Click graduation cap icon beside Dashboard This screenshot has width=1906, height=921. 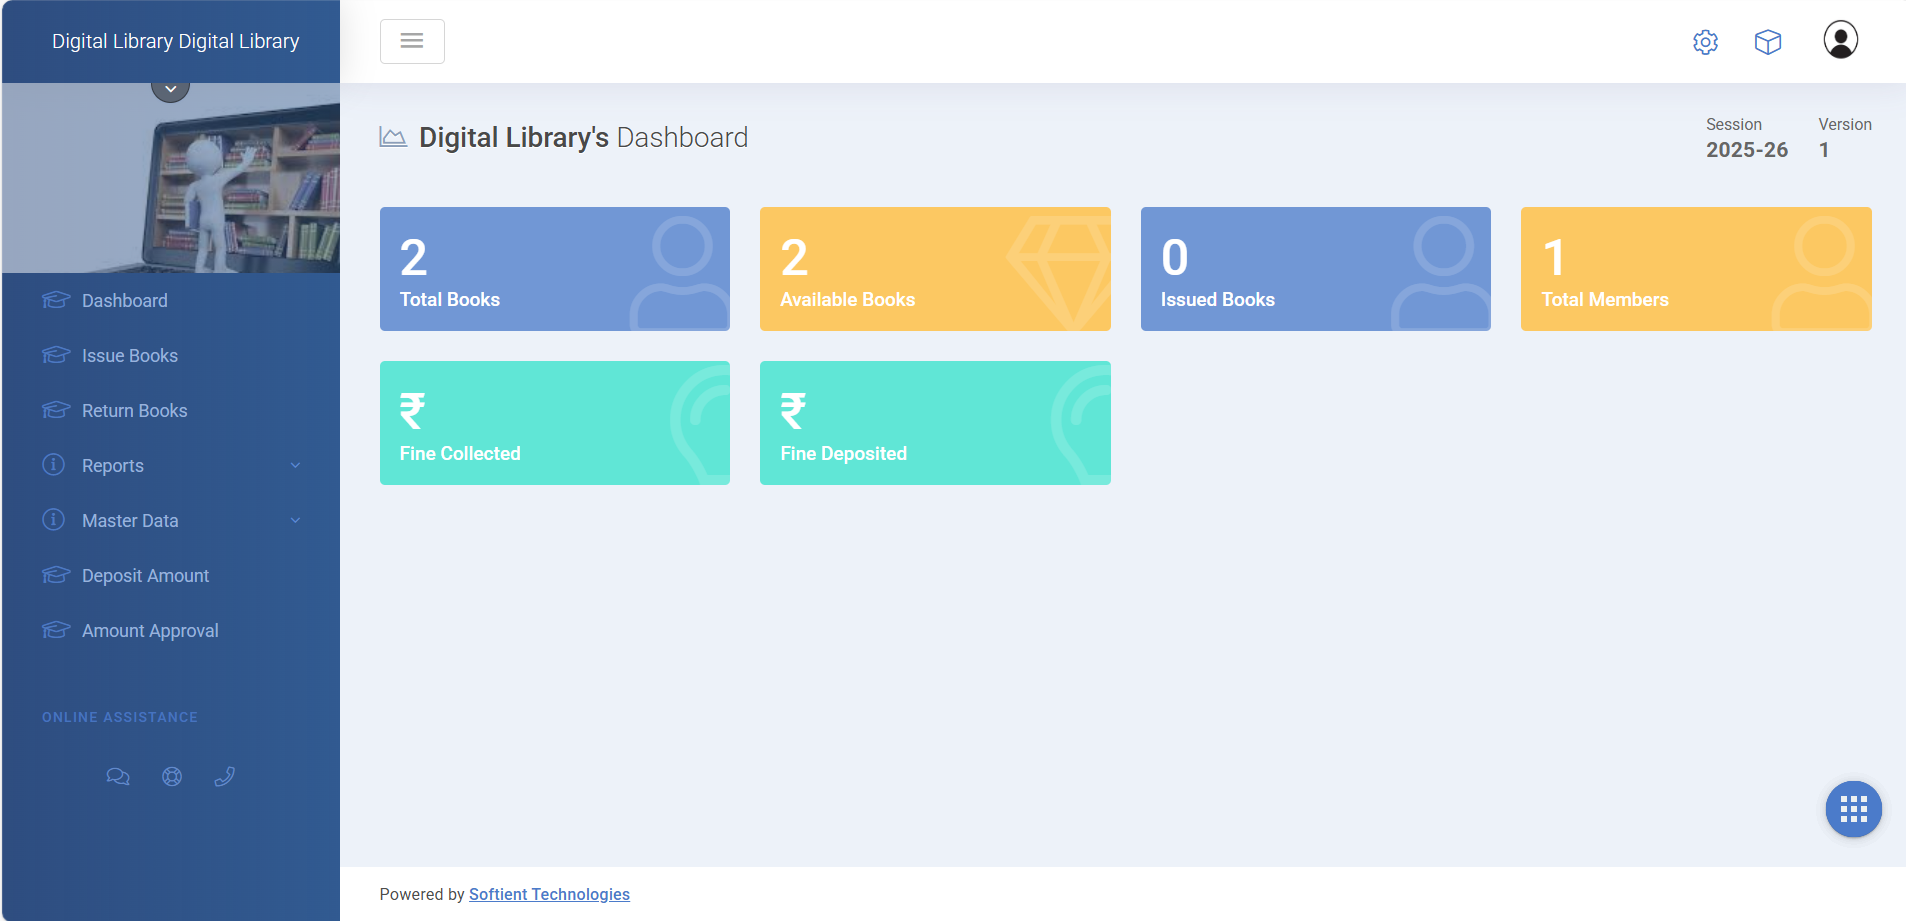click(x=56, y=300)
